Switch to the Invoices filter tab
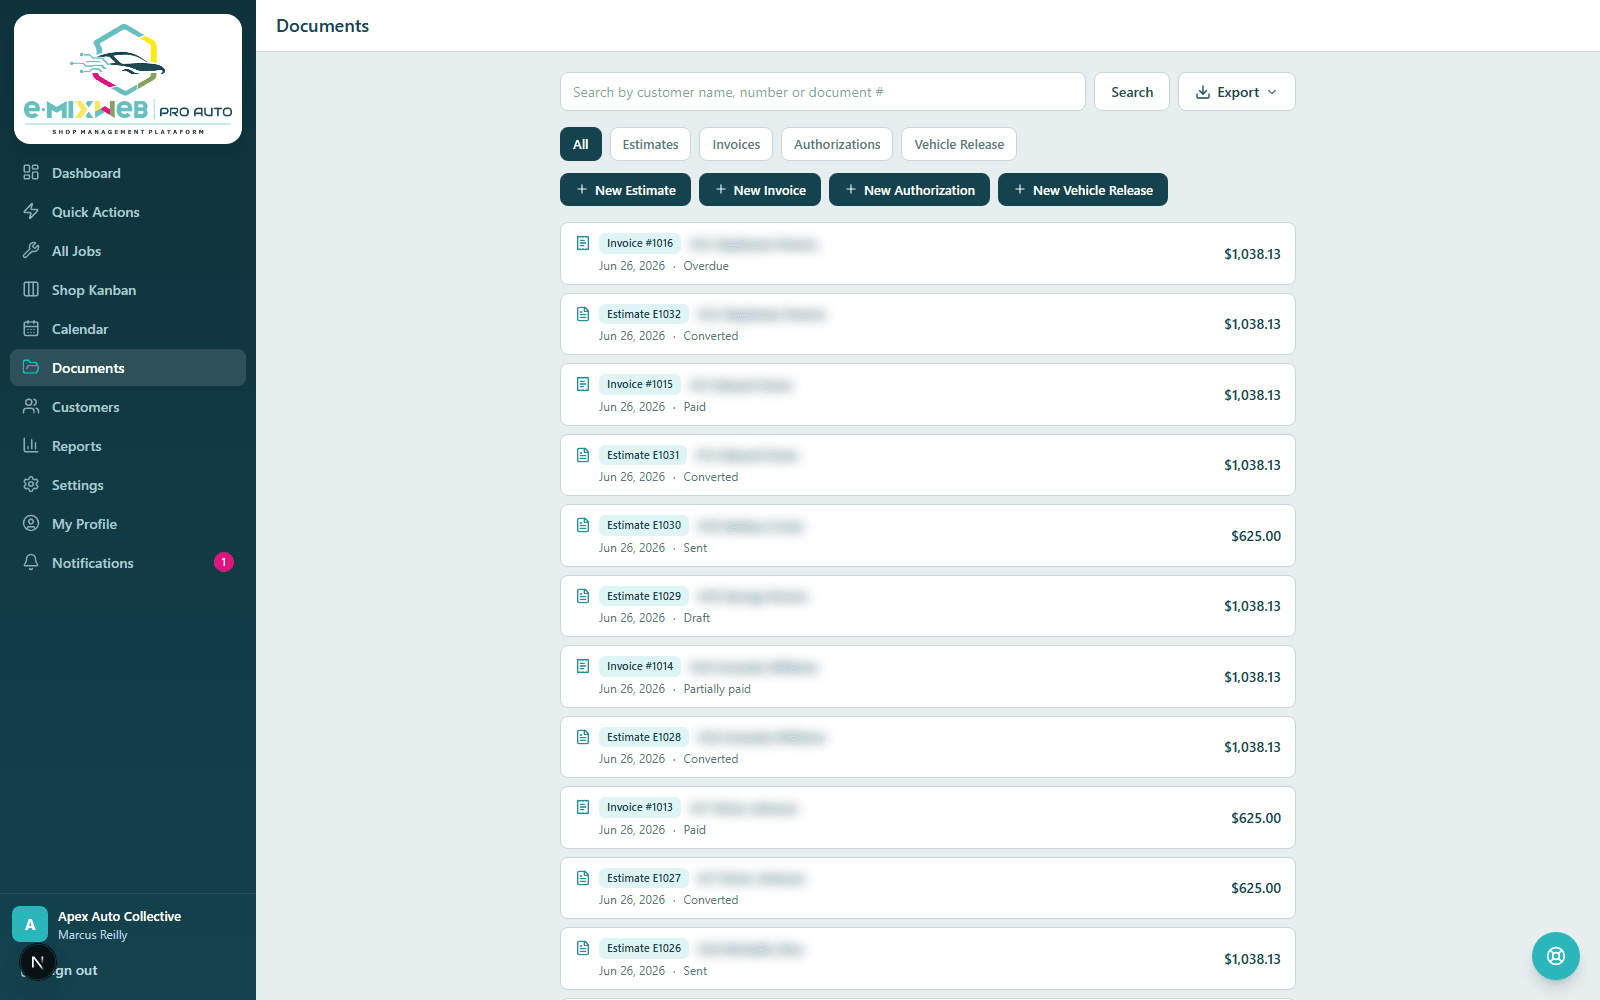 [736, 144]
